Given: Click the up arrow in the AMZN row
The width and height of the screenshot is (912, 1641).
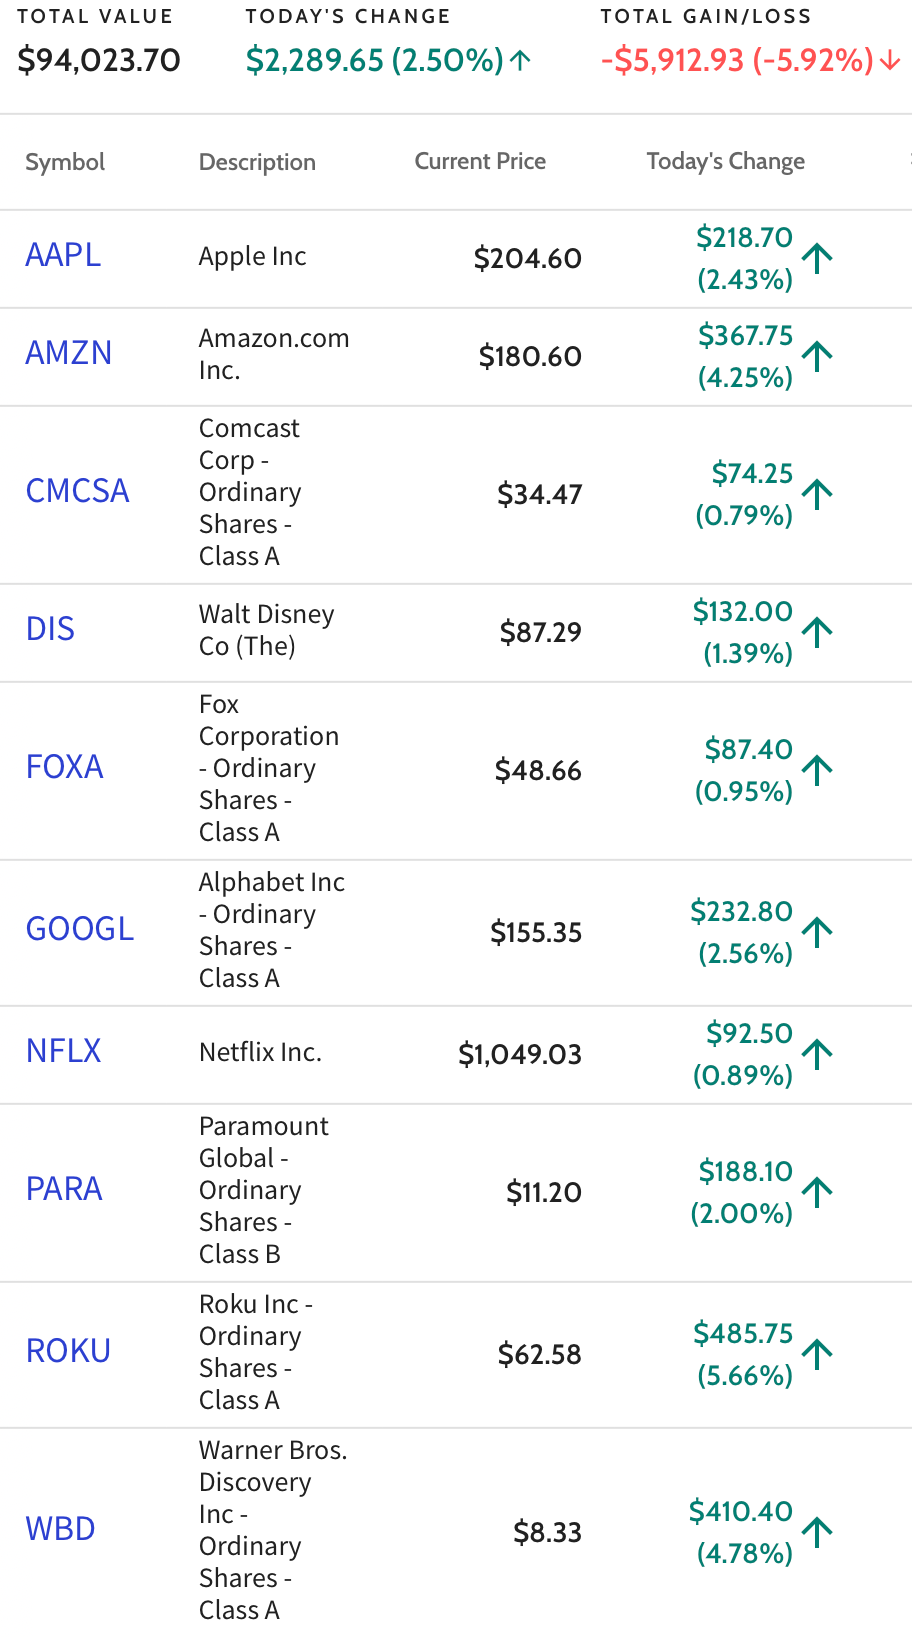Looking at the screenshot, I should (818, 356).
